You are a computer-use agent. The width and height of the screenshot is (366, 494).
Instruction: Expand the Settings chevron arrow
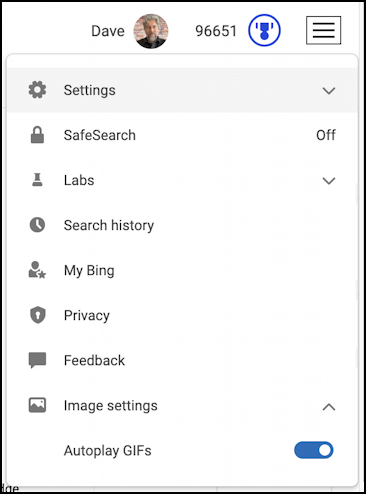point(329,90)
